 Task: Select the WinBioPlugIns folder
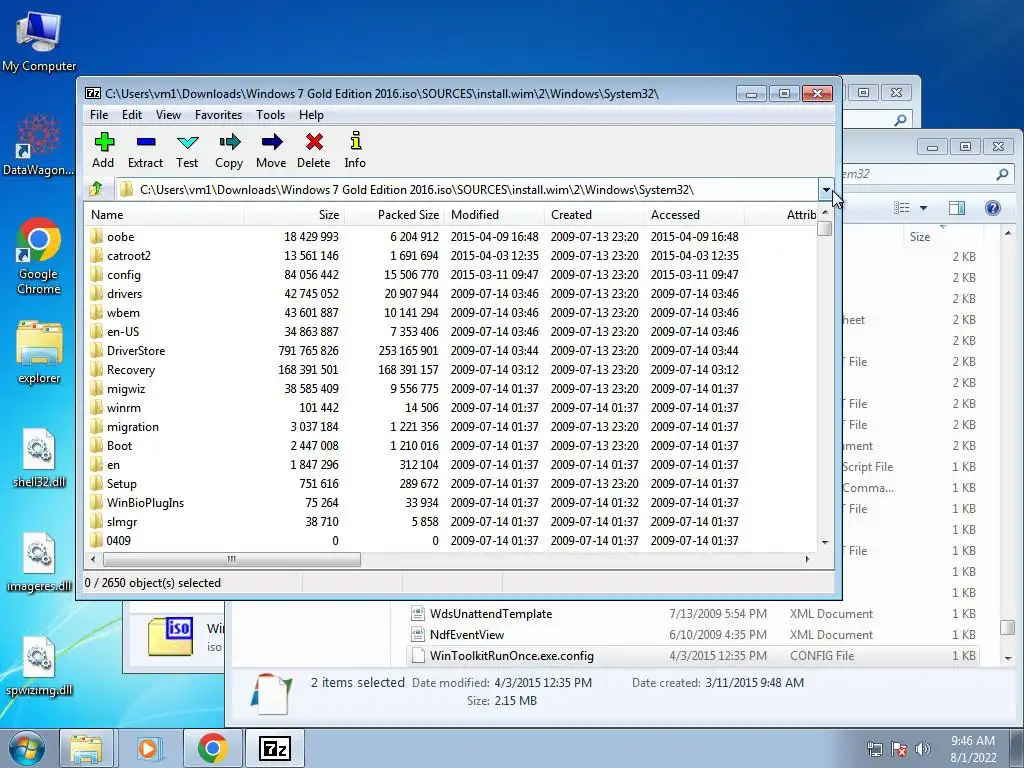(x=451, y=503)
